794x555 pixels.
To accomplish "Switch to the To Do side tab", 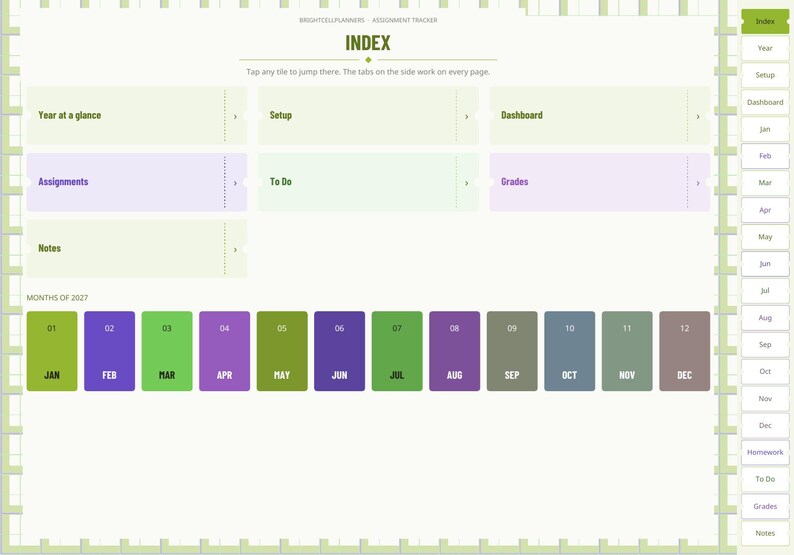I will [765, 479].
